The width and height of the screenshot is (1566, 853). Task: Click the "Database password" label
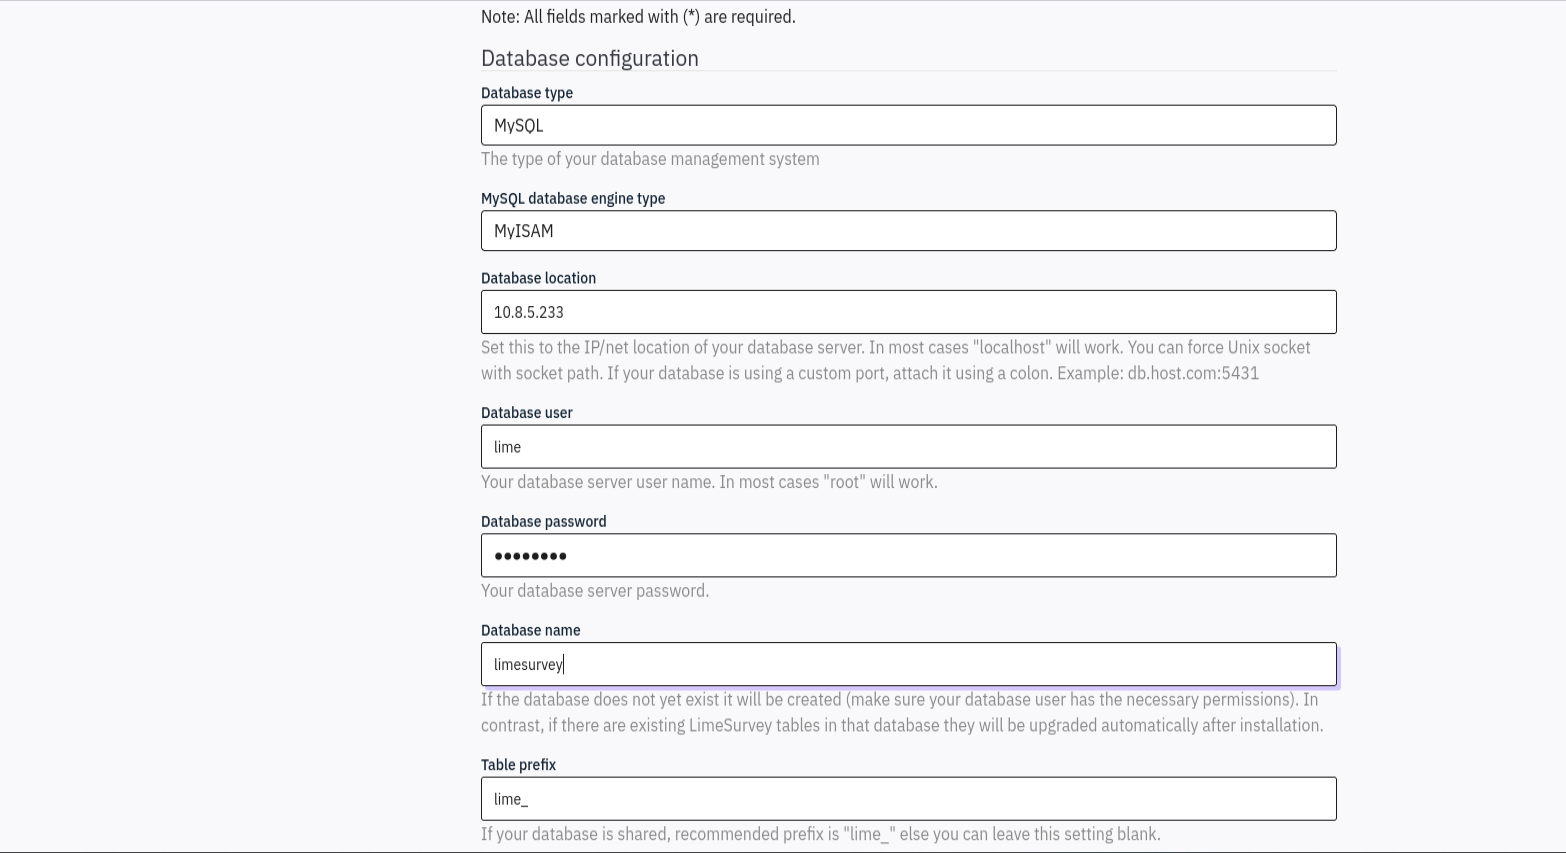click(544, 522)
